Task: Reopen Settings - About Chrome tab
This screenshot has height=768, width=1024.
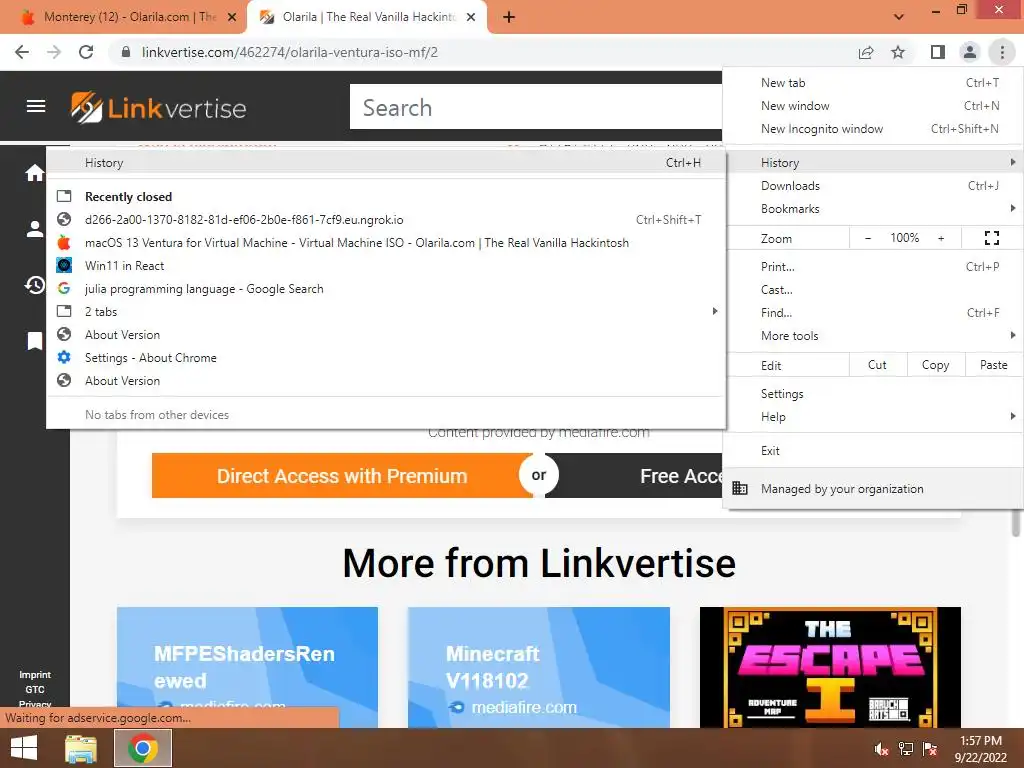Action: pos(387,358)
